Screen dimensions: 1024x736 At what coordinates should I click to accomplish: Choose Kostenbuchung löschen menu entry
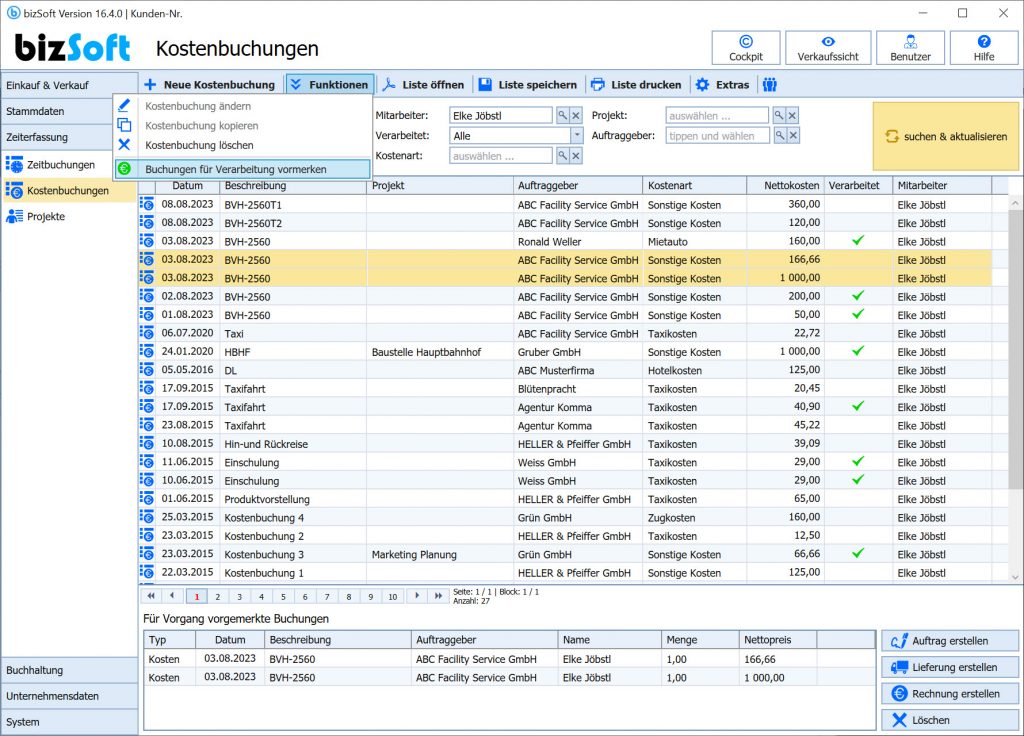(242, 145)
